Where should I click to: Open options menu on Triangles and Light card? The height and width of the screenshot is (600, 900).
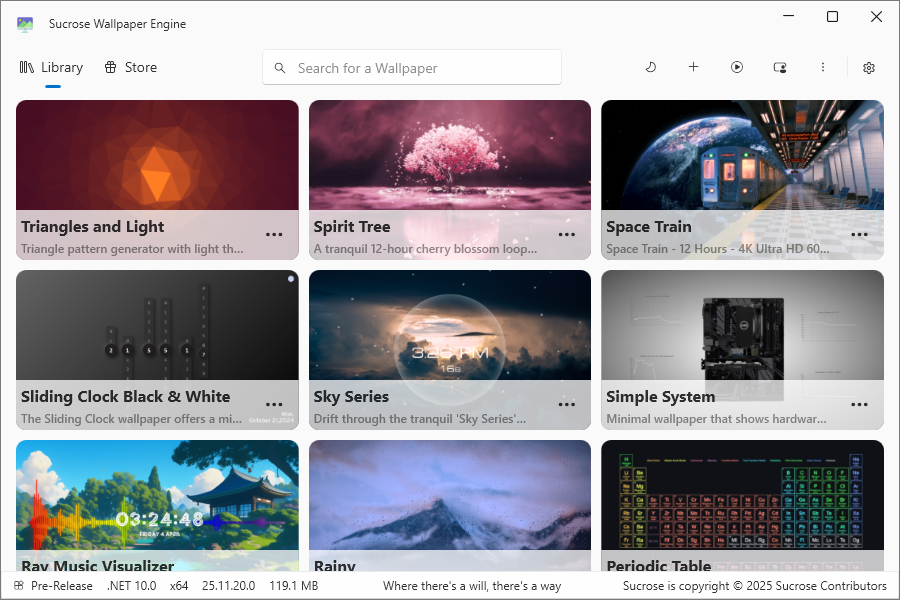point(274,234)
